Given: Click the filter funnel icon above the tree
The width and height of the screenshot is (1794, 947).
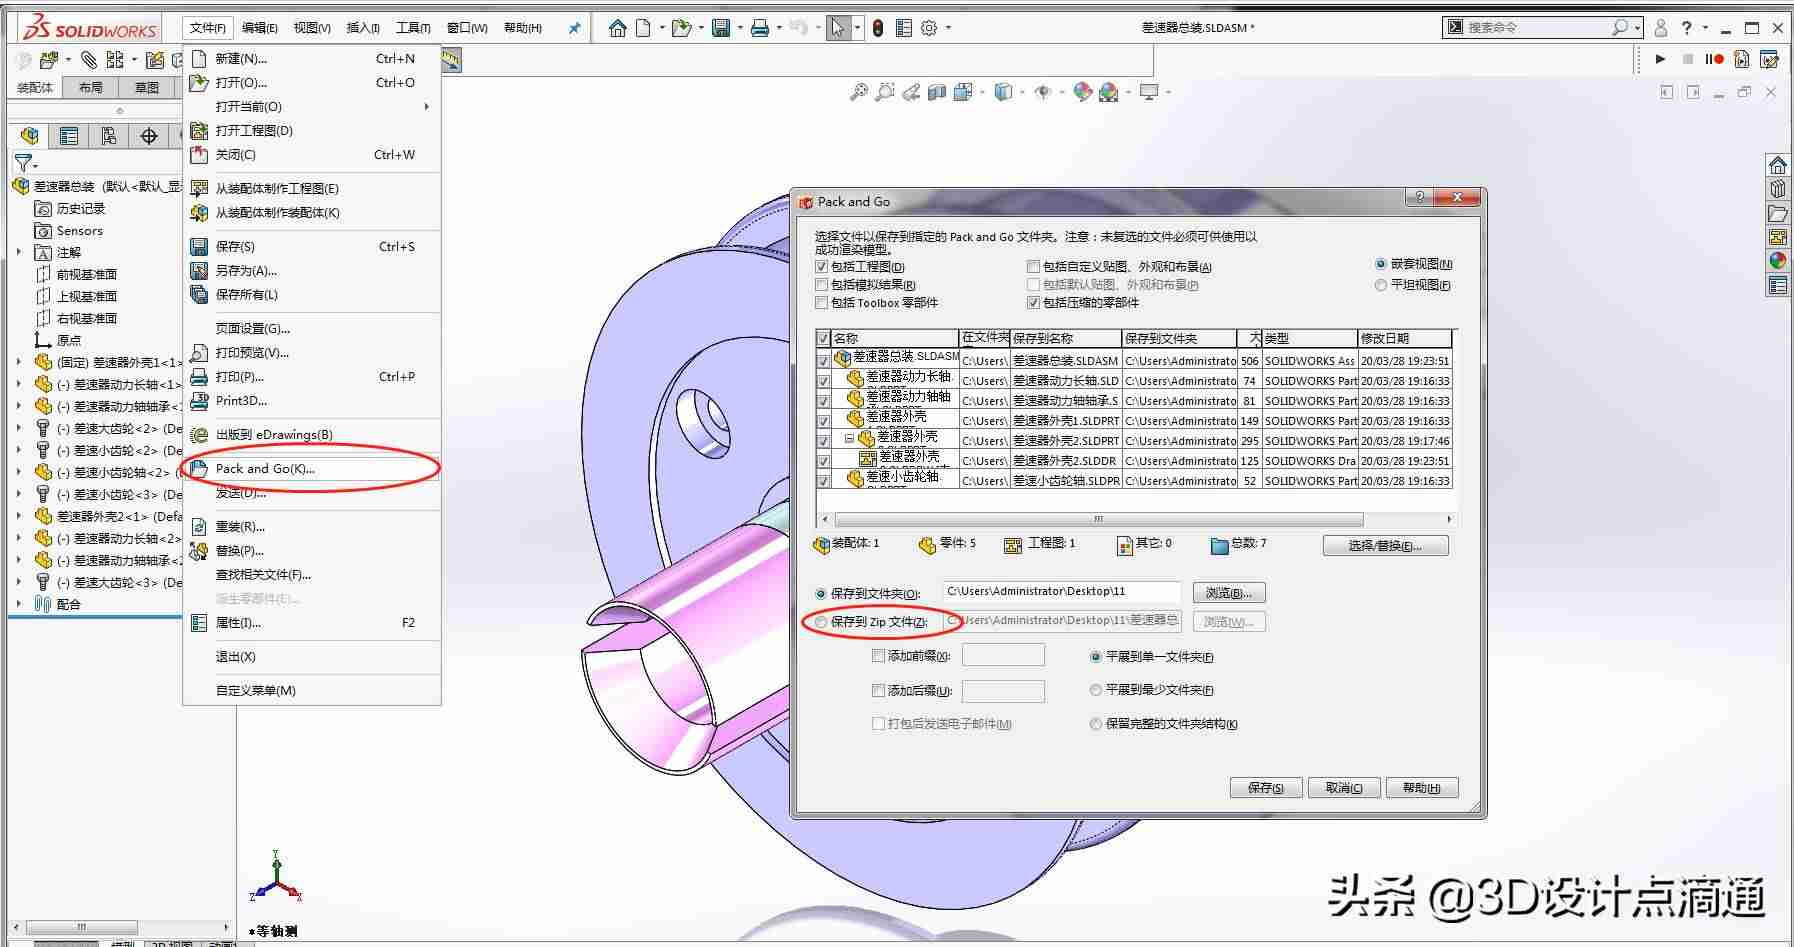Looking at the screenshot, I should [24, 162].
